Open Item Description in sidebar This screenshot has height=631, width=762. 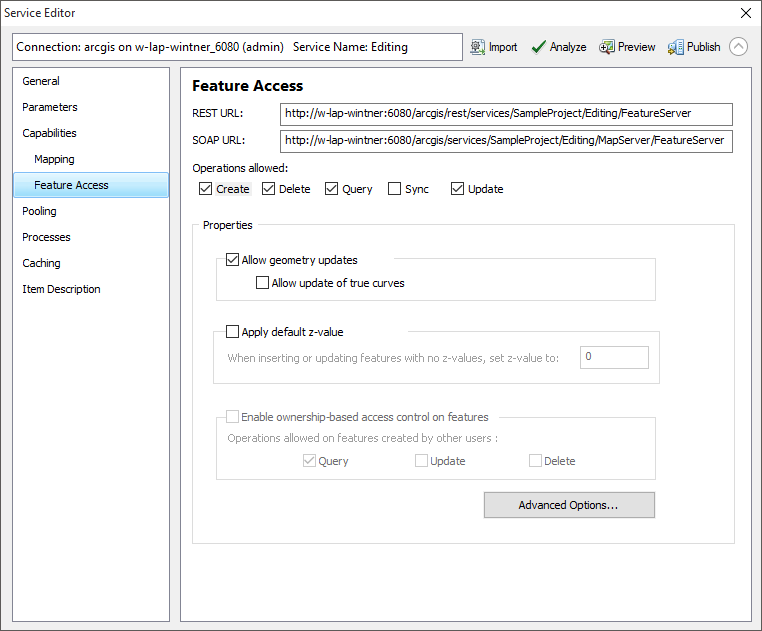tap(61, 289)
